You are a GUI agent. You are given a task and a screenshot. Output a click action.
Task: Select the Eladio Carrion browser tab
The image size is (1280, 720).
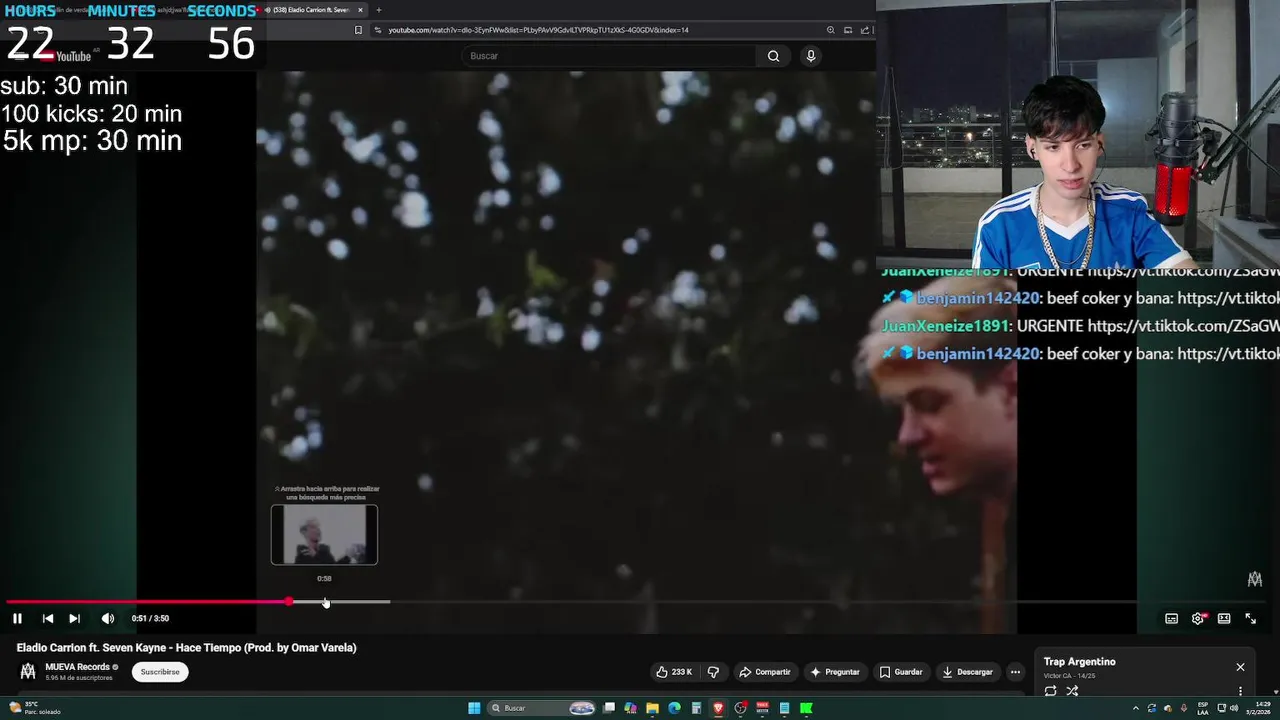312,10
